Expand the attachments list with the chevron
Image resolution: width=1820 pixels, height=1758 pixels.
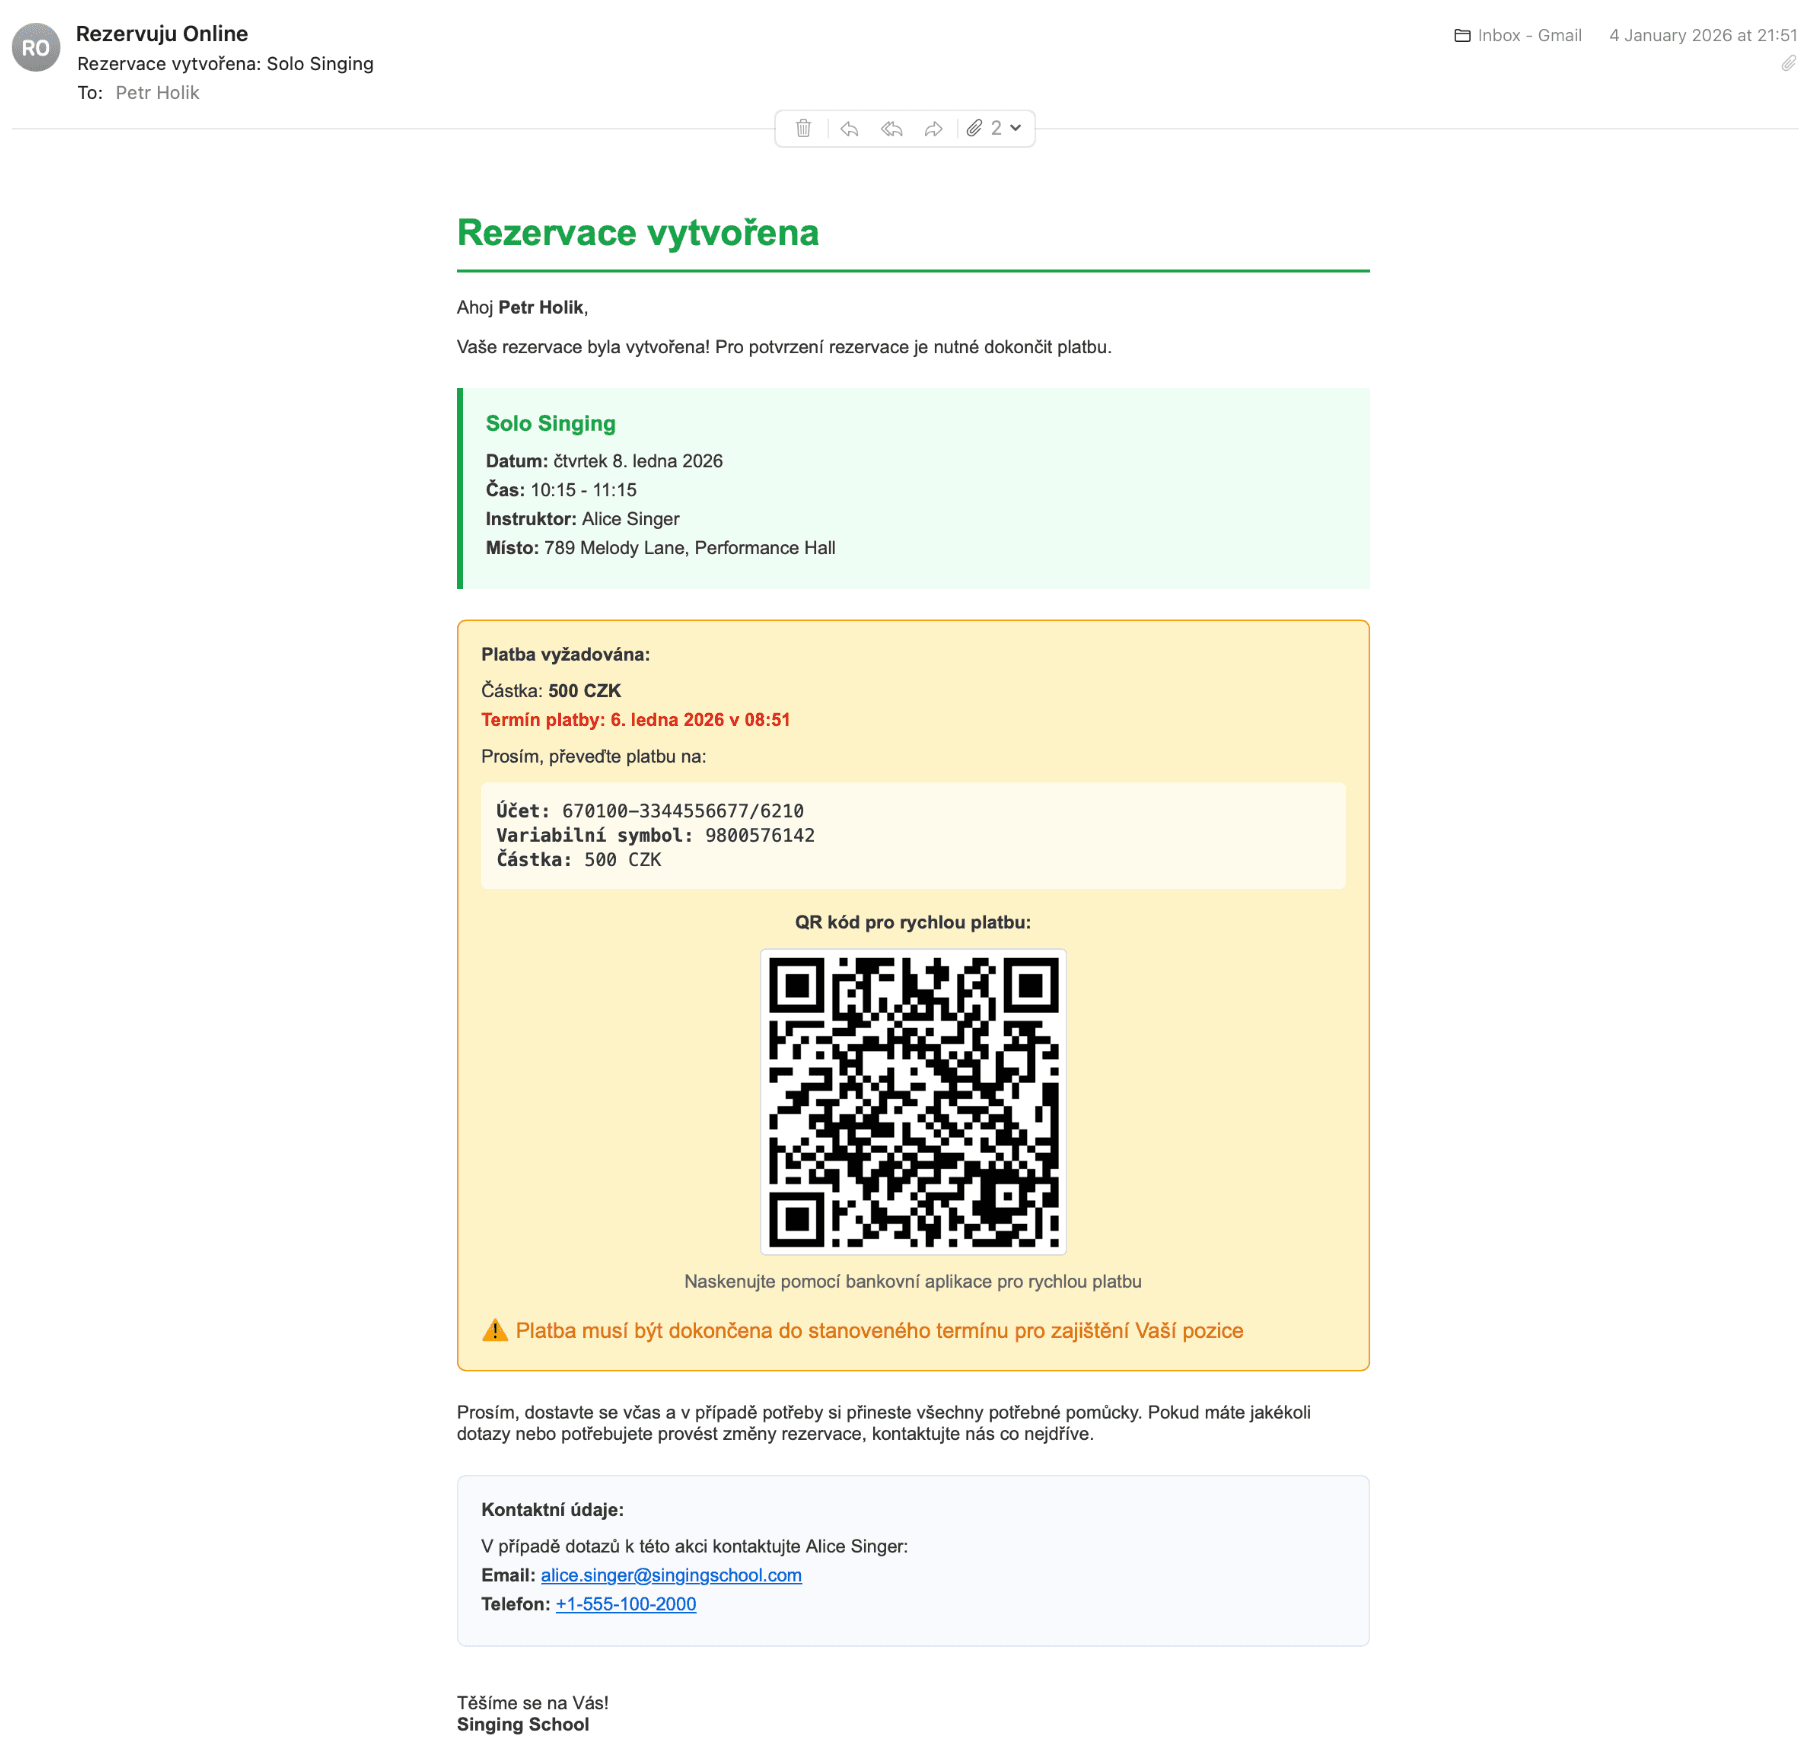click(x=1013, y=128)
